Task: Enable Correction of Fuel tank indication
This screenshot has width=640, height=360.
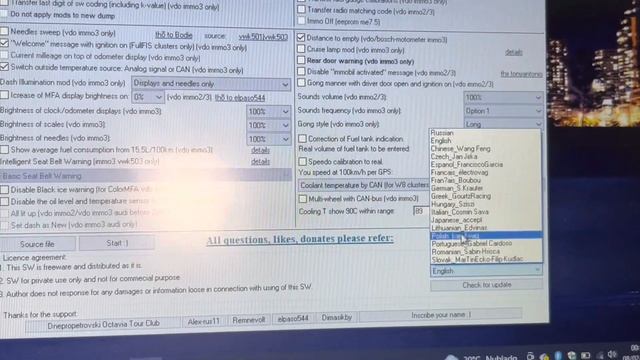Action: 302,139
